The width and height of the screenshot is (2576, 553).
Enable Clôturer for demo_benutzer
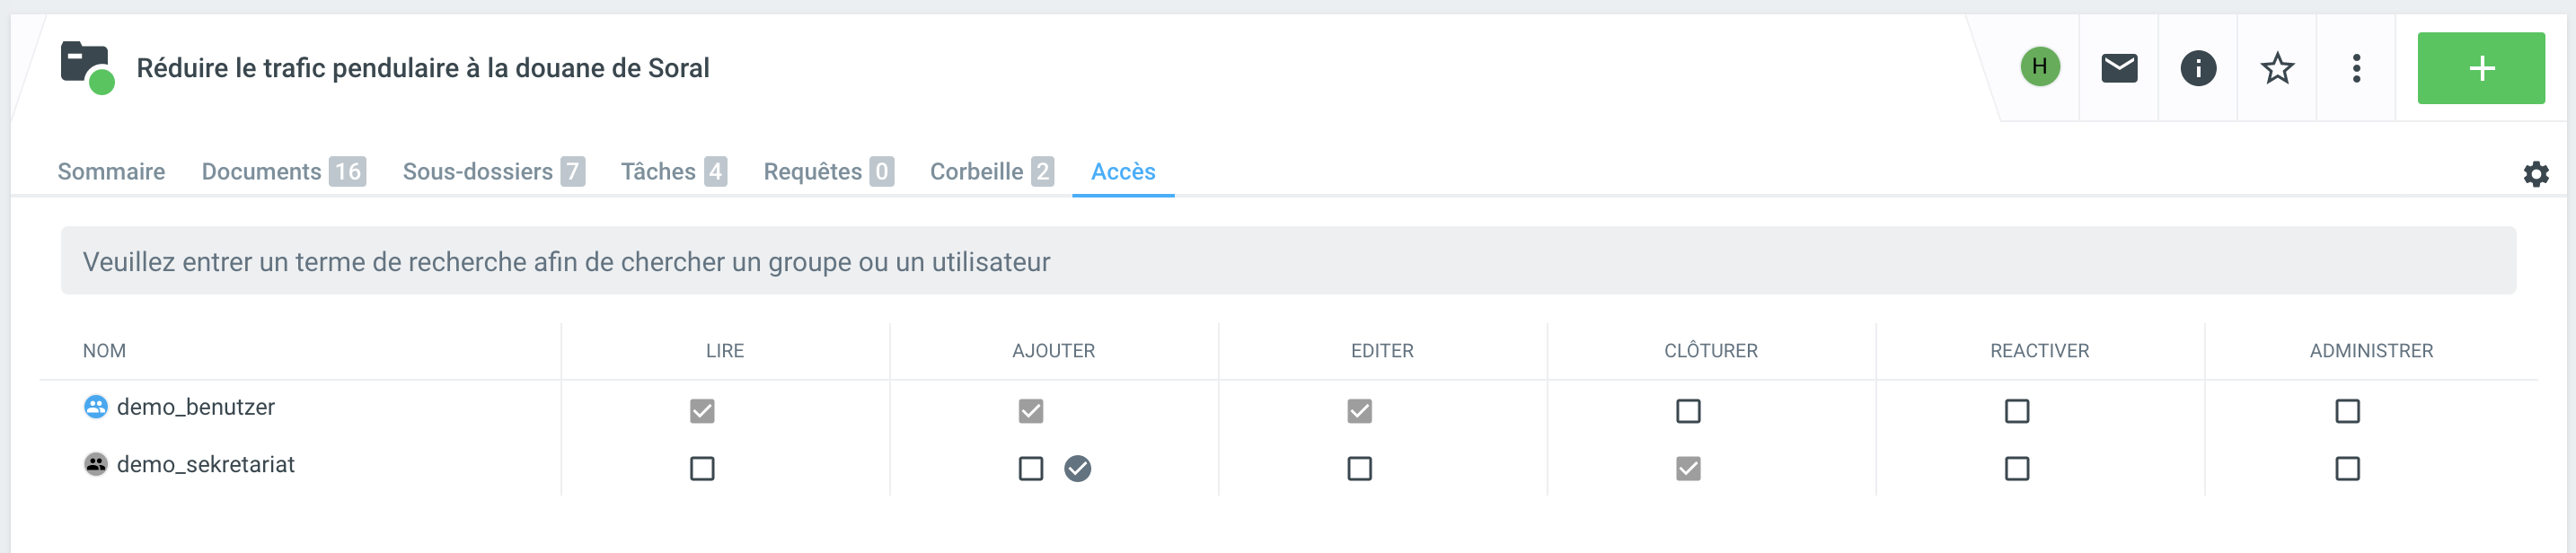tap(1687, 411)
